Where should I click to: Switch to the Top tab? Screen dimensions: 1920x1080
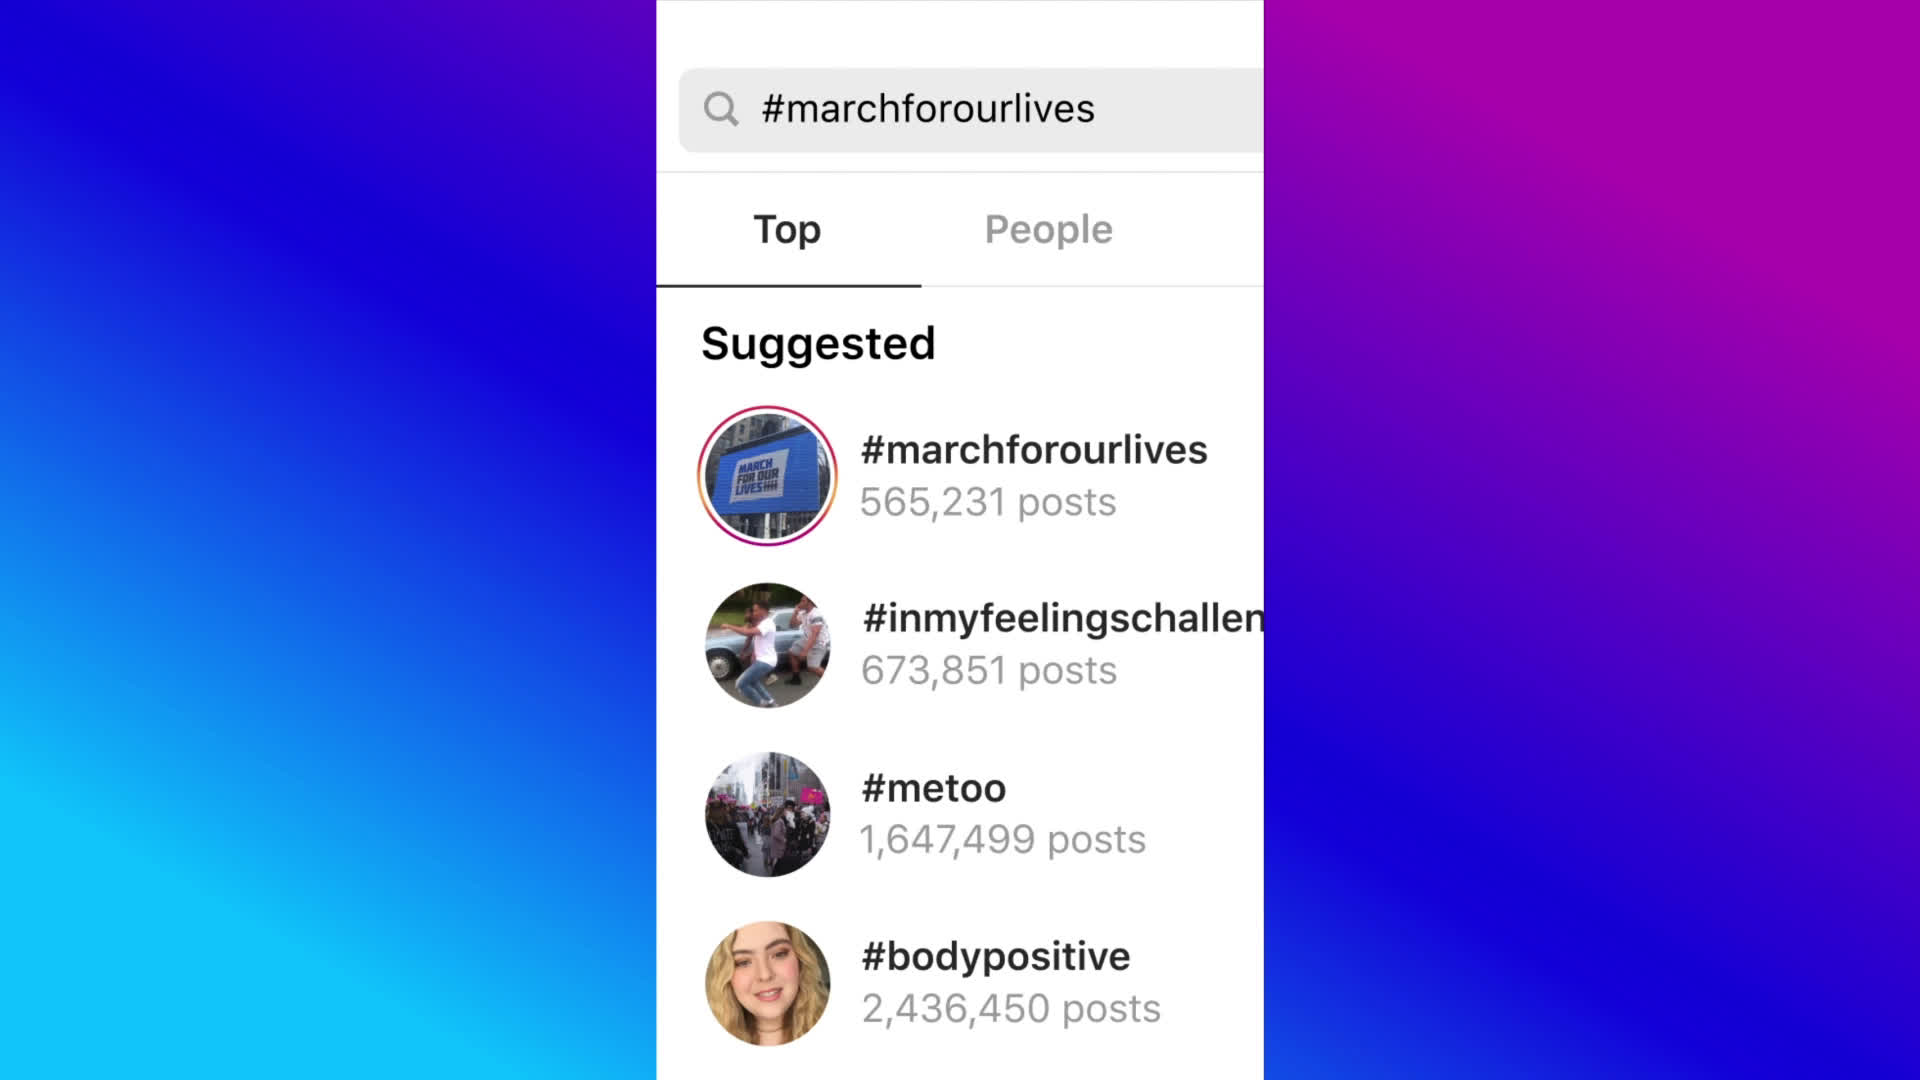click(x=787, y=230)
